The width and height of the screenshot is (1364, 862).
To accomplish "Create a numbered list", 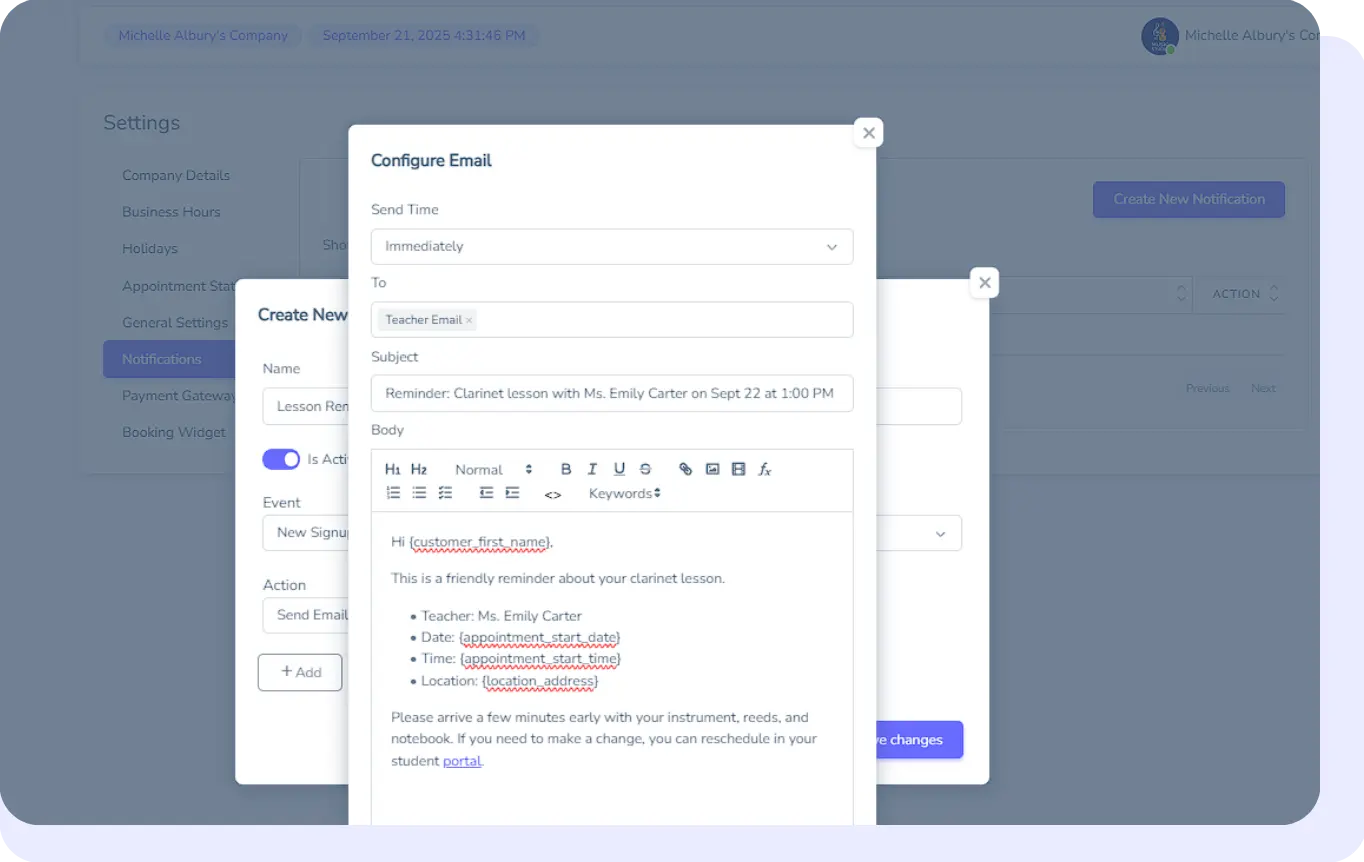I will pyautogui.click(x=393, y=493).
